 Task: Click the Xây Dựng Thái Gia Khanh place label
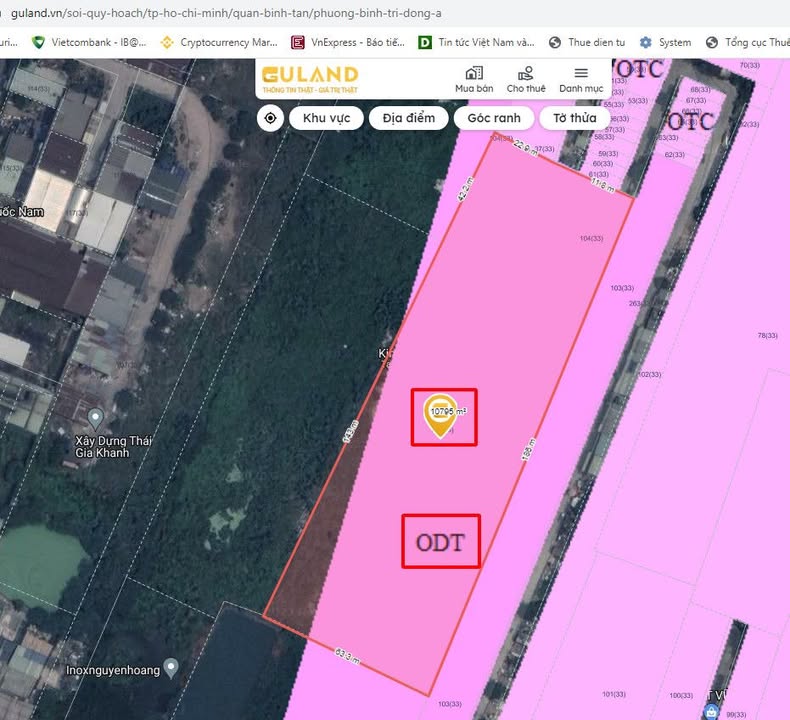pyautogui.click(x=113, y=447)
